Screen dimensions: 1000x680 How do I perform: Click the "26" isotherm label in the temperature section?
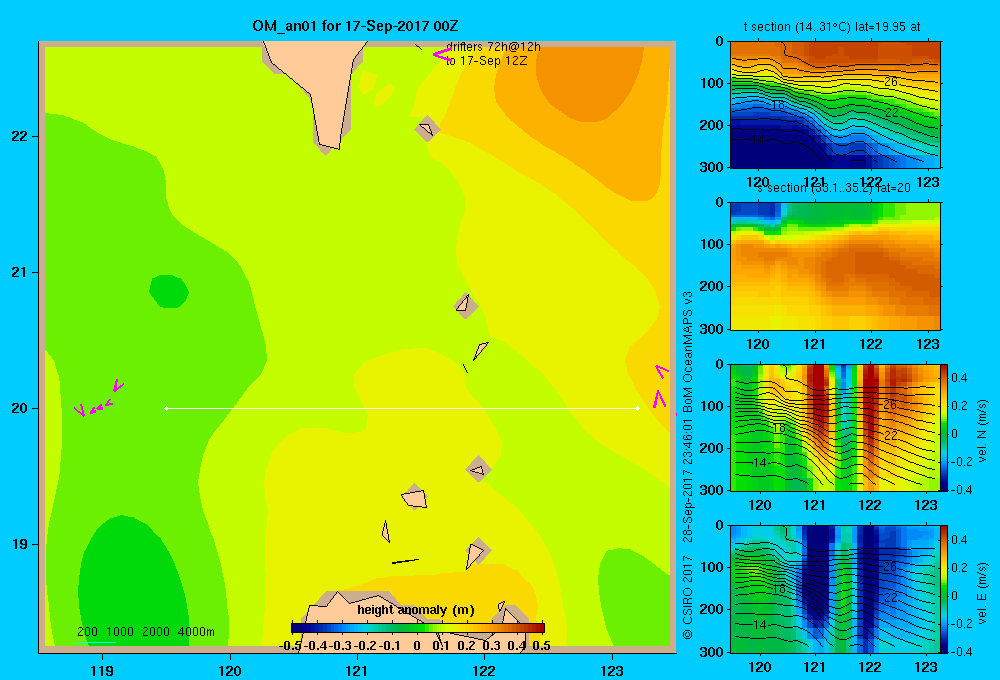[x=891, y=82]
